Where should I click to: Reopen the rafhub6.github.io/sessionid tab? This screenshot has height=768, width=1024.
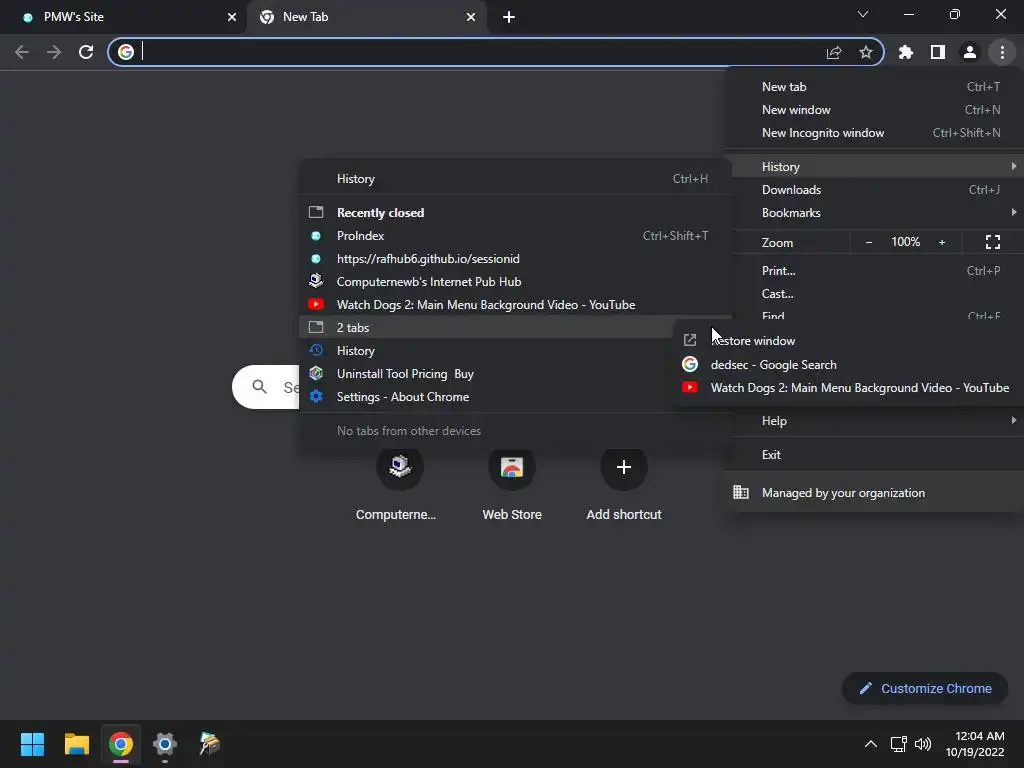coord(515,259)
